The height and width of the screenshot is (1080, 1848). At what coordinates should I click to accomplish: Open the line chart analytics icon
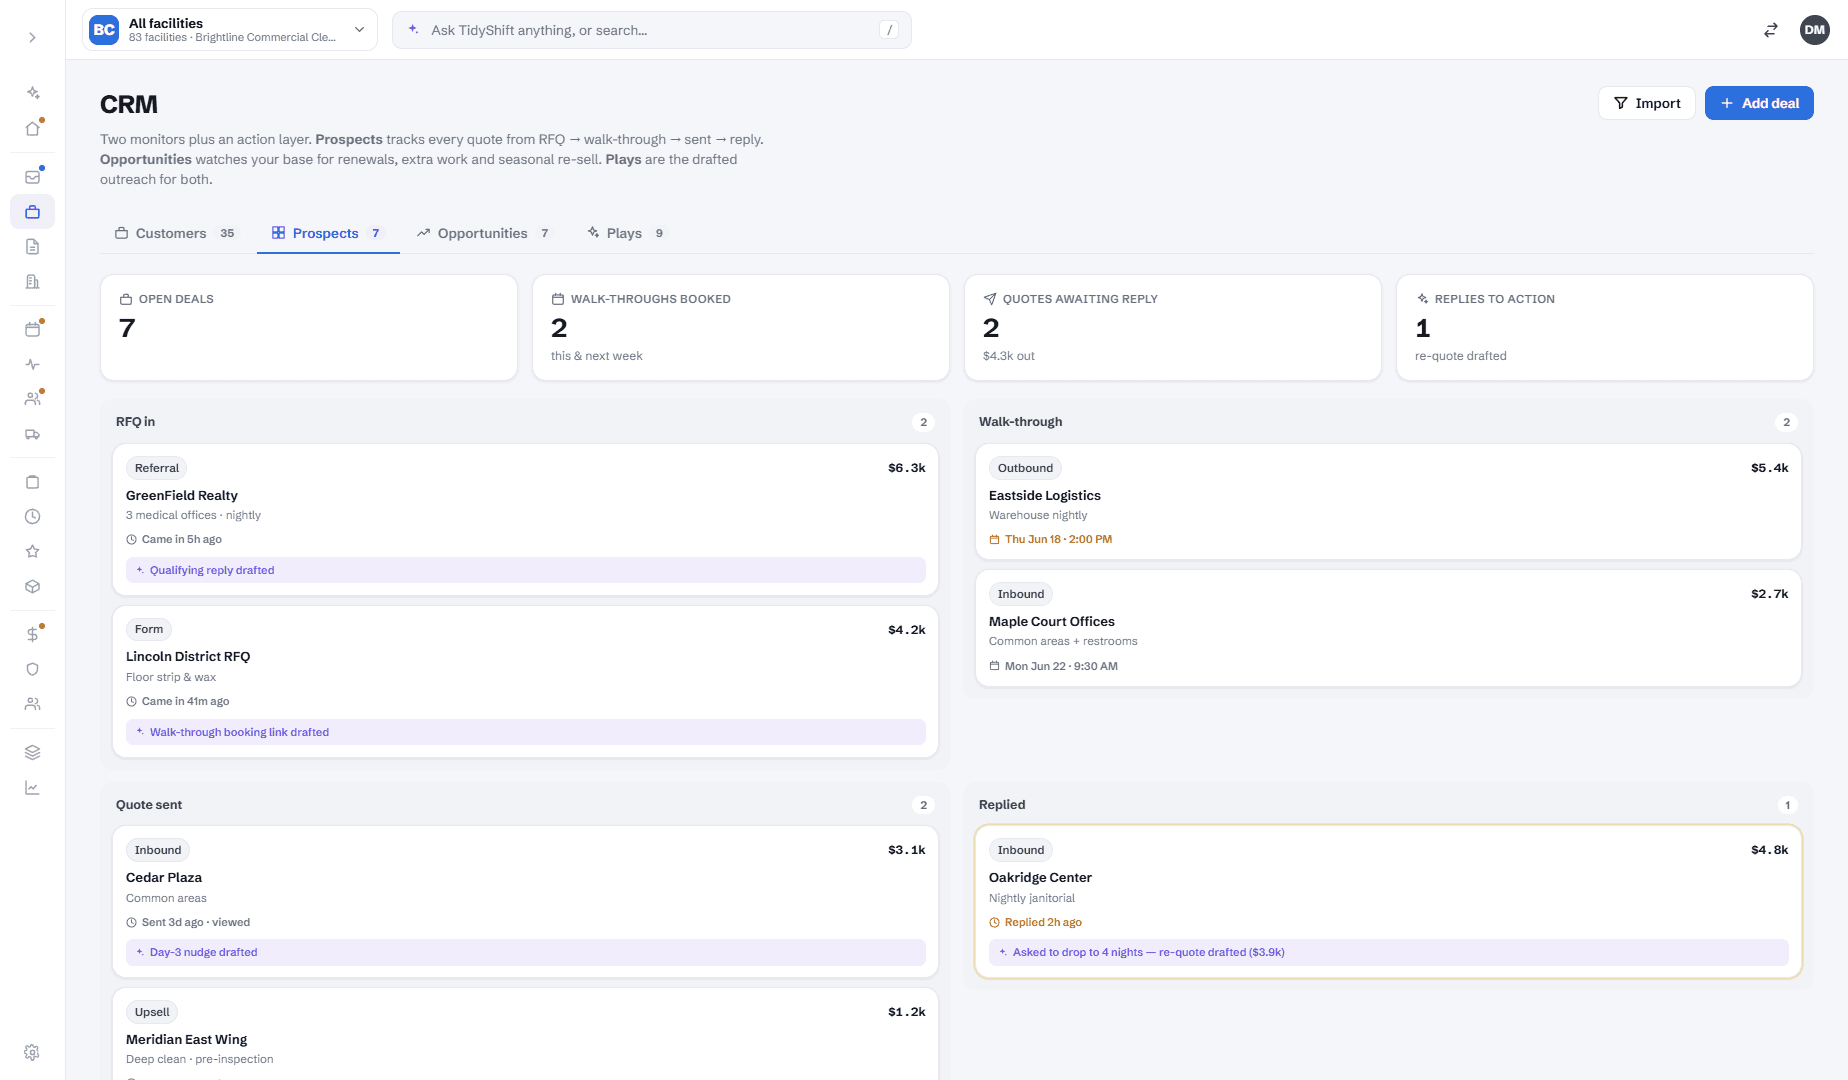coord(32,788)
